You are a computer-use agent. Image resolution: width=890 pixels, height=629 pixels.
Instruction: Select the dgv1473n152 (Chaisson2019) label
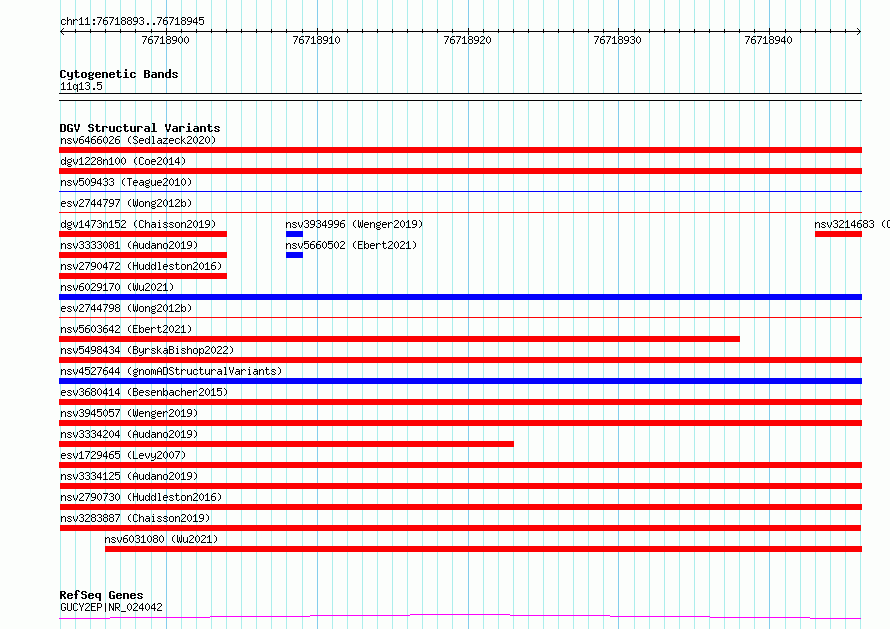coord(138,224)
